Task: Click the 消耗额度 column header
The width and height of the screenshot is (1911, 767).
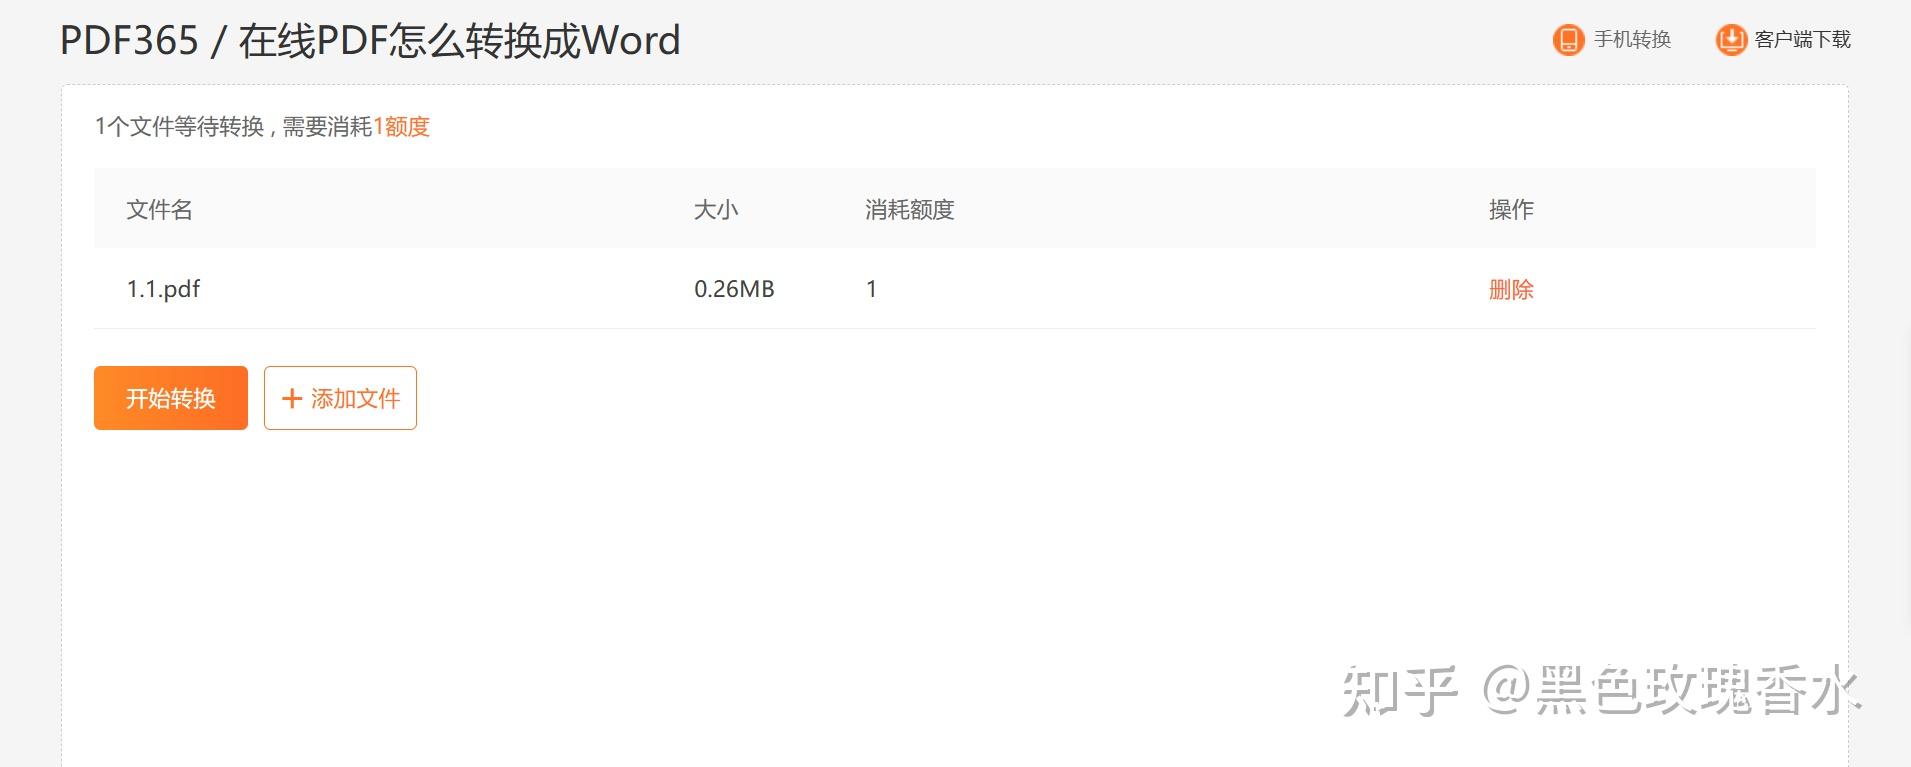Action: [910, 209]
